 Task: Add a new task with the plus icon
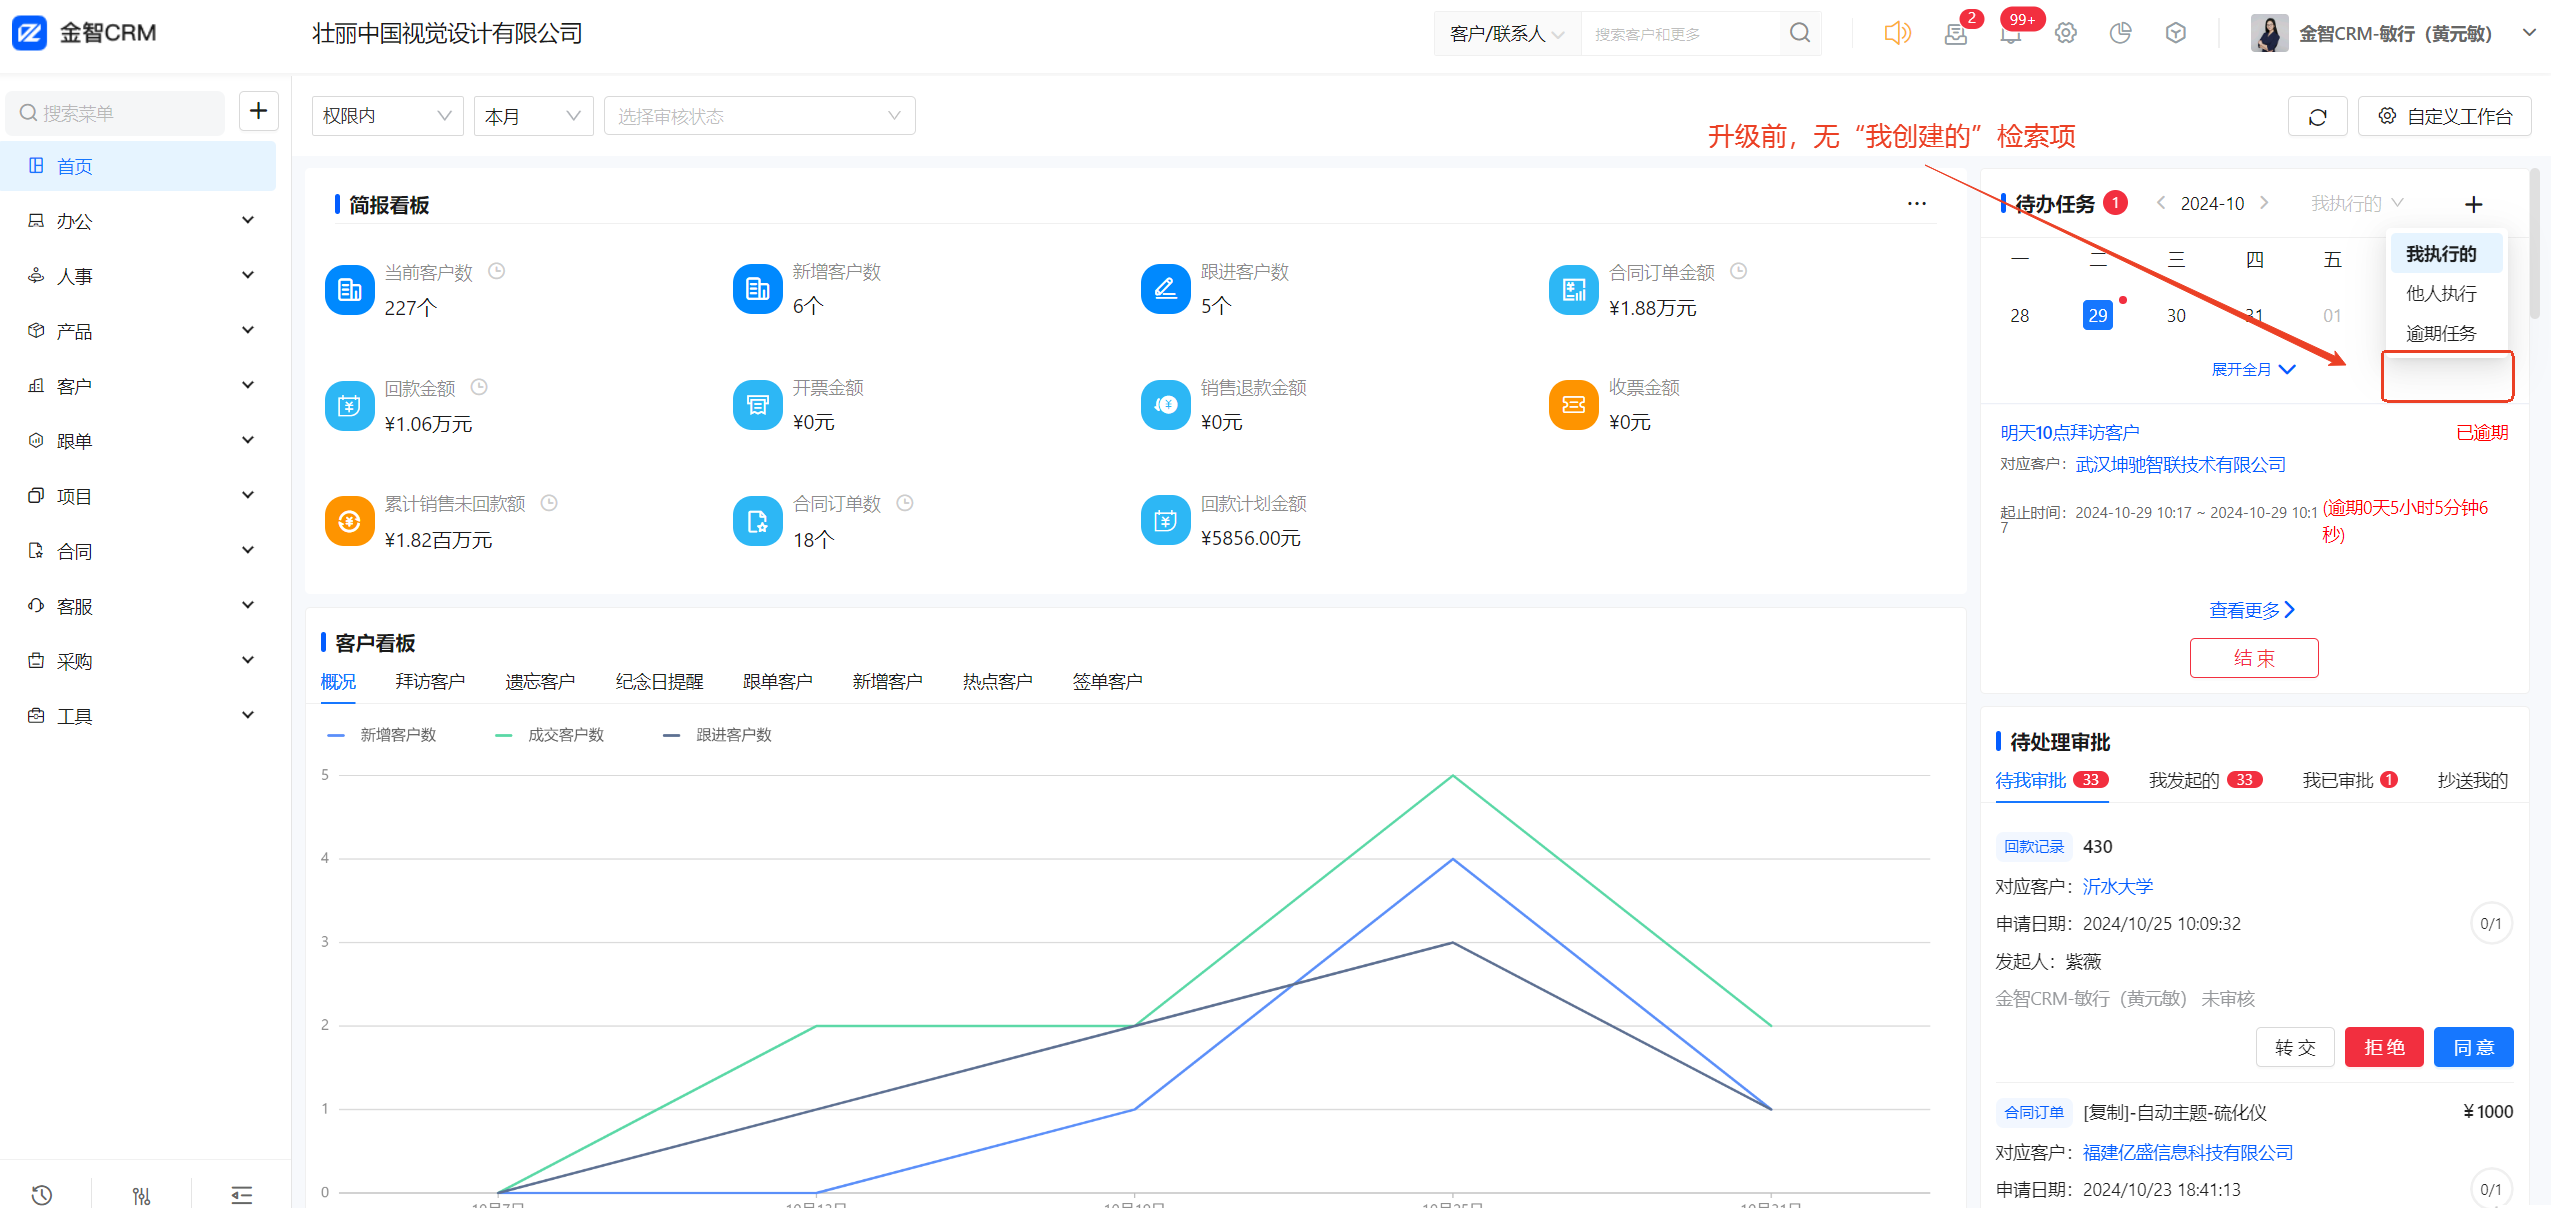(2473, 204)
